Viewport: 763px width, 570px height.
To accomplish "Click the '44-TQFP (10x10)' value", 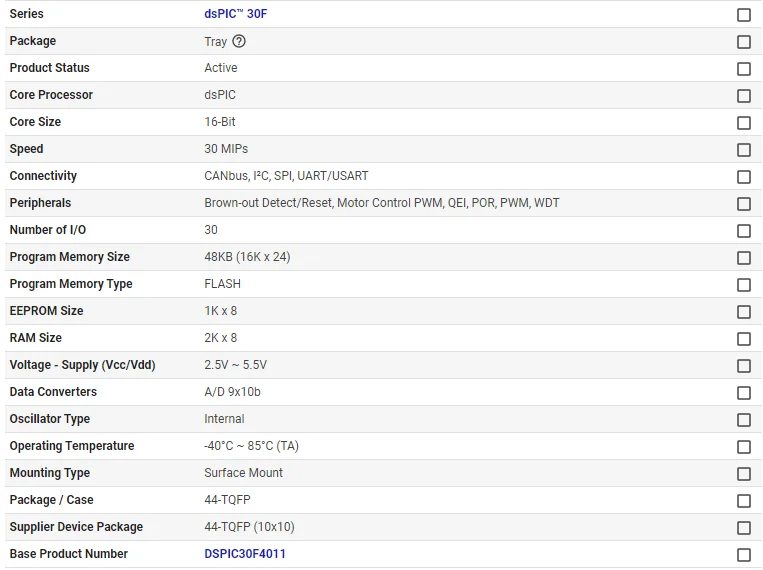I will 249,527.
